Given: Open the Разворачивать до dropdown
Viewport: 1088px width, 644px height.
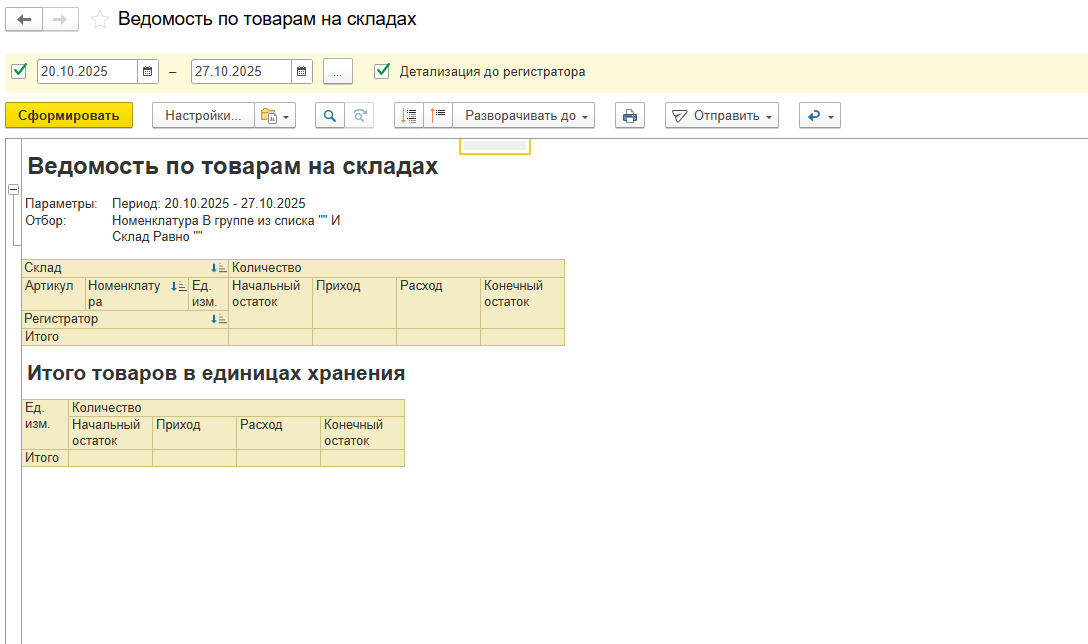Looking at the screenshot, I should coord(524,116).
